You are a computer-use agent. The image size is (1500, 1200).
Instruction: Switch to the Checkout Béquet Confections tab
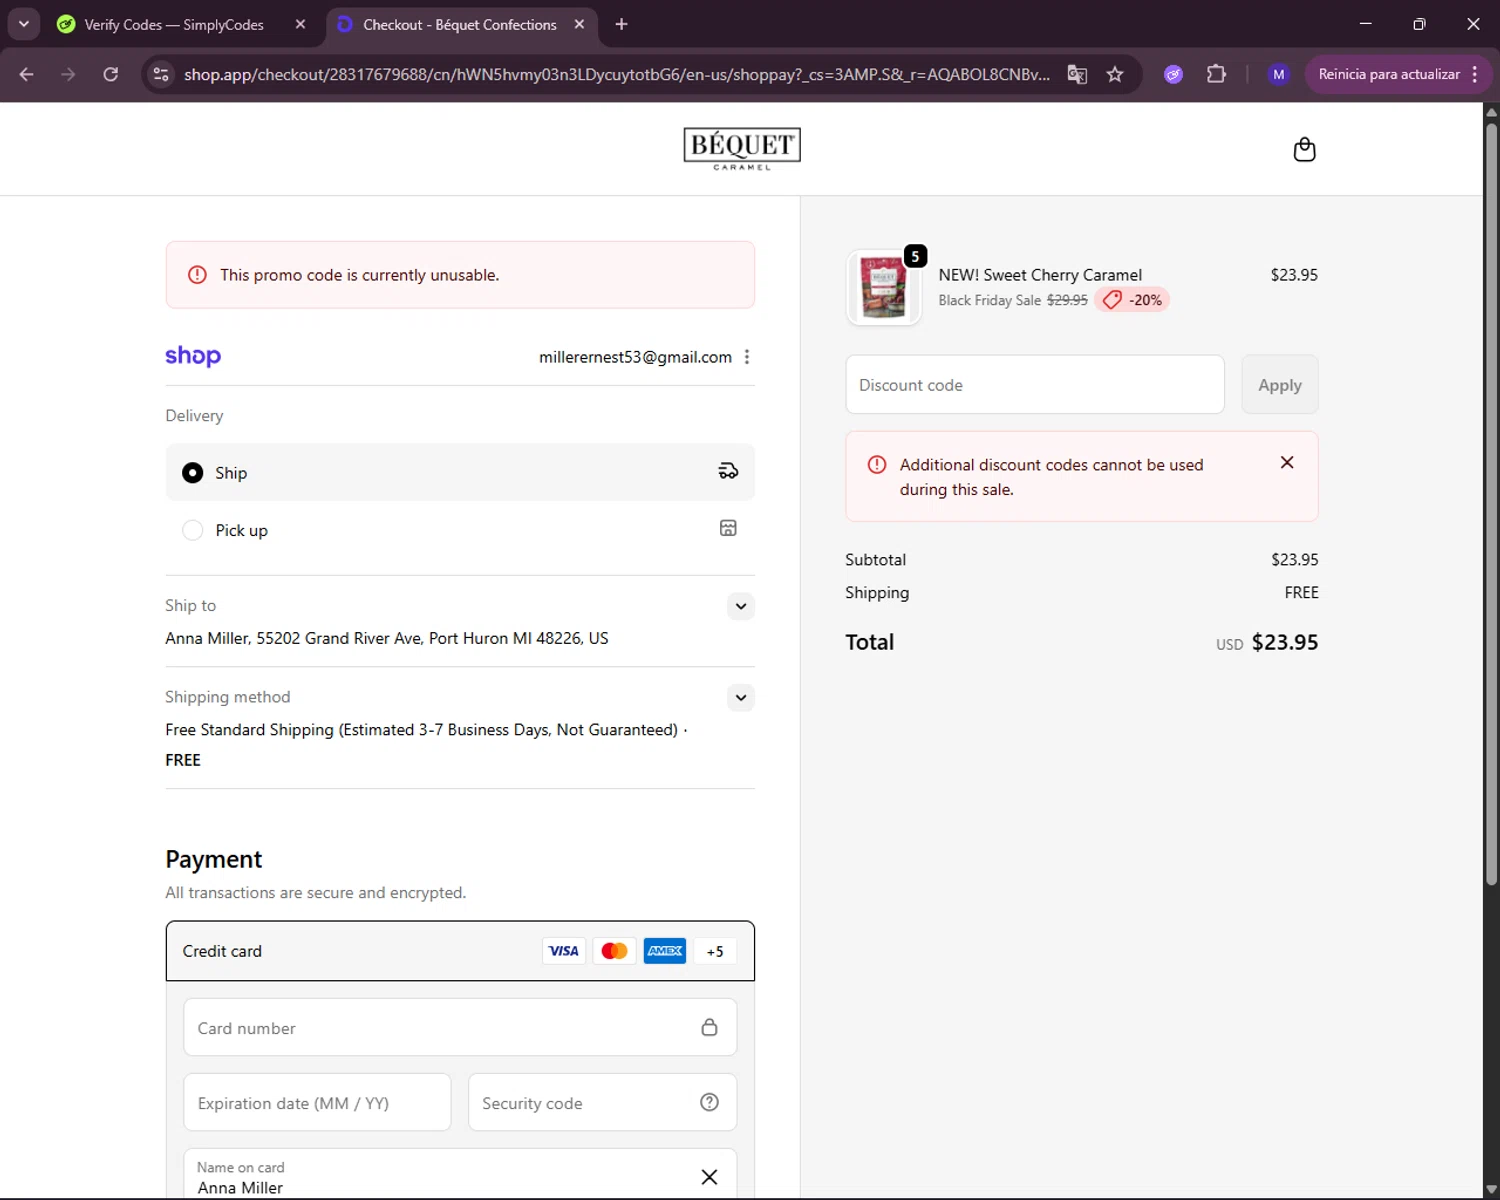click(460, 24)
